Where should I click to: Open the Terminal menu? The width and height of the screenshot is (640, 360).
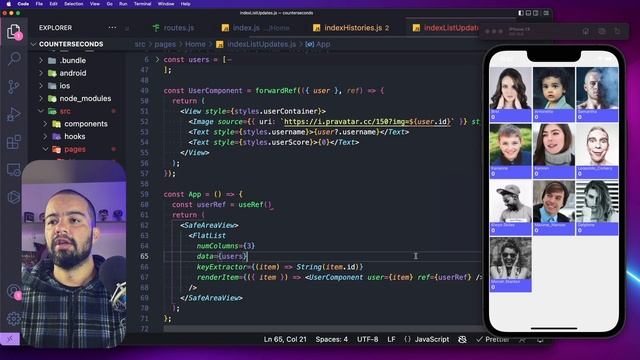point(142,4)
